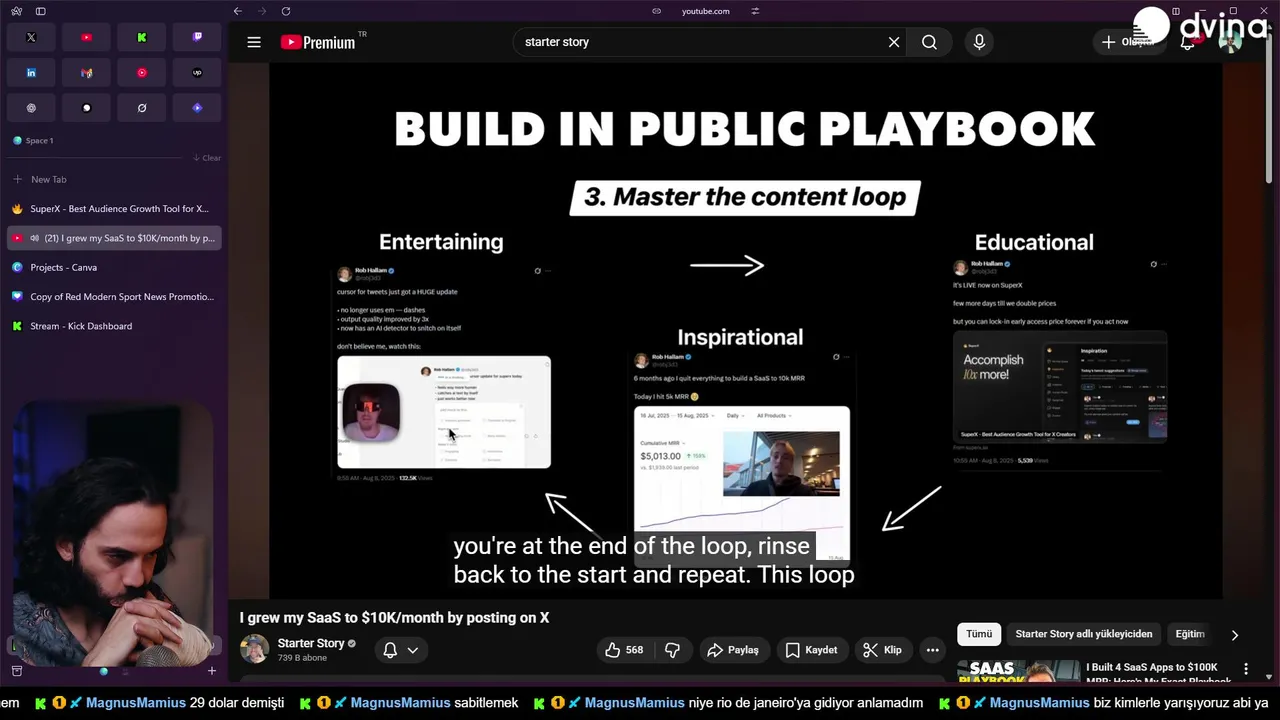Screen dimensions: 1280x720
Task: Click the Starter Story channel avatar
Action: click(x=254, y=649)
